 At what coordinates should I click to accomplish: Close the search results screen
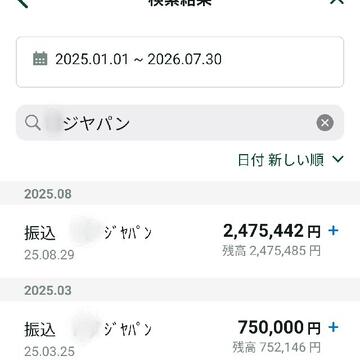pos(336,2)
